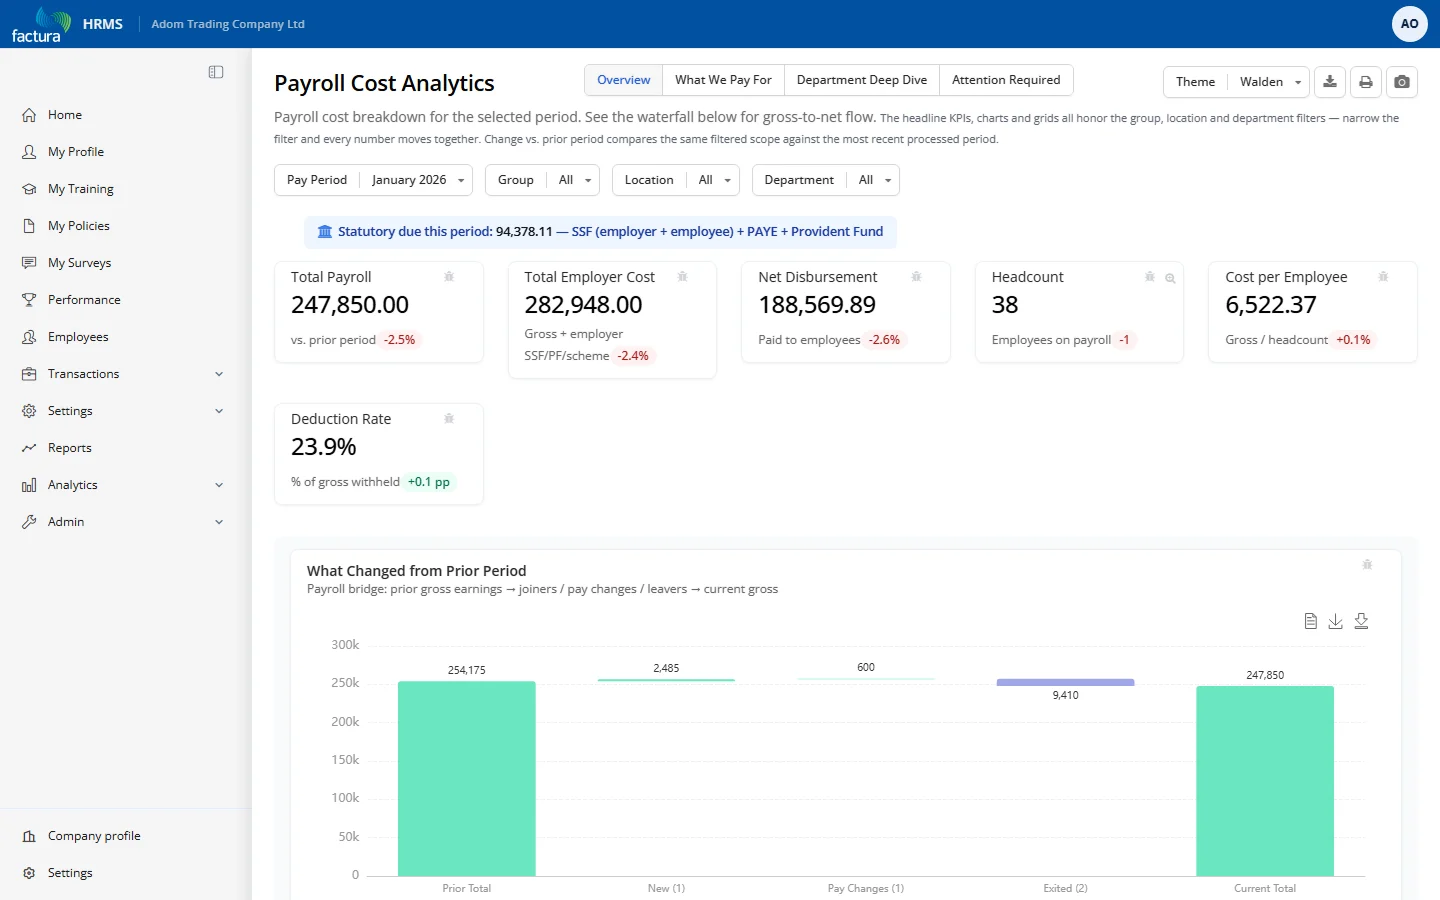Viewport: 1440px width, 900px height.
Task: Open the Theme Walden dropdown
Action: click(1236, 82)
